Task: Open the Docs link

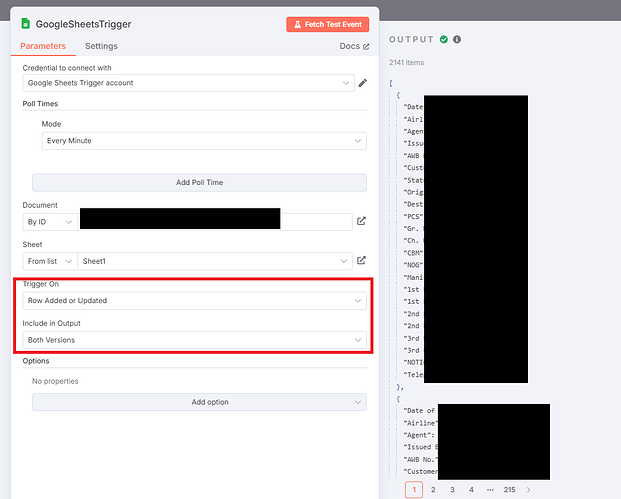Action: 354,46
